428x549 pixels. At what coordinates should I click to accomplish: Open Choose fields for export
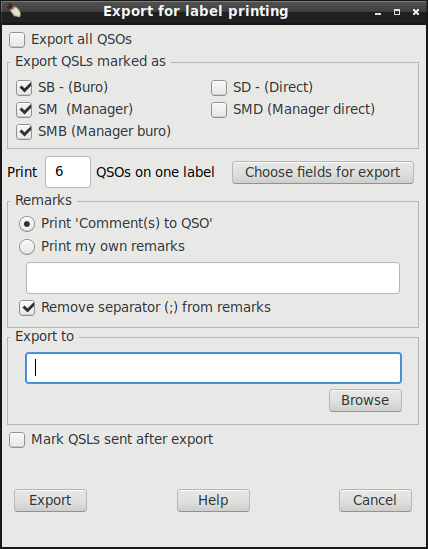coord(323,172)
